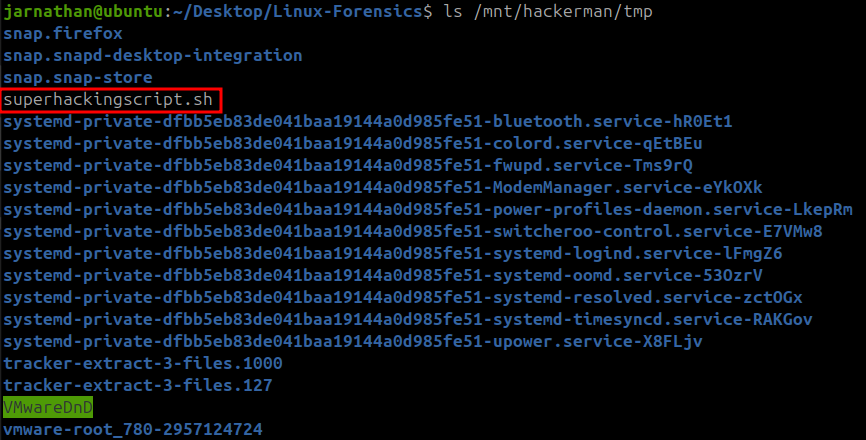Screen dimensions: 866x440
Task: Click the superhackingscript.sh file name
Action: [108, 100]
